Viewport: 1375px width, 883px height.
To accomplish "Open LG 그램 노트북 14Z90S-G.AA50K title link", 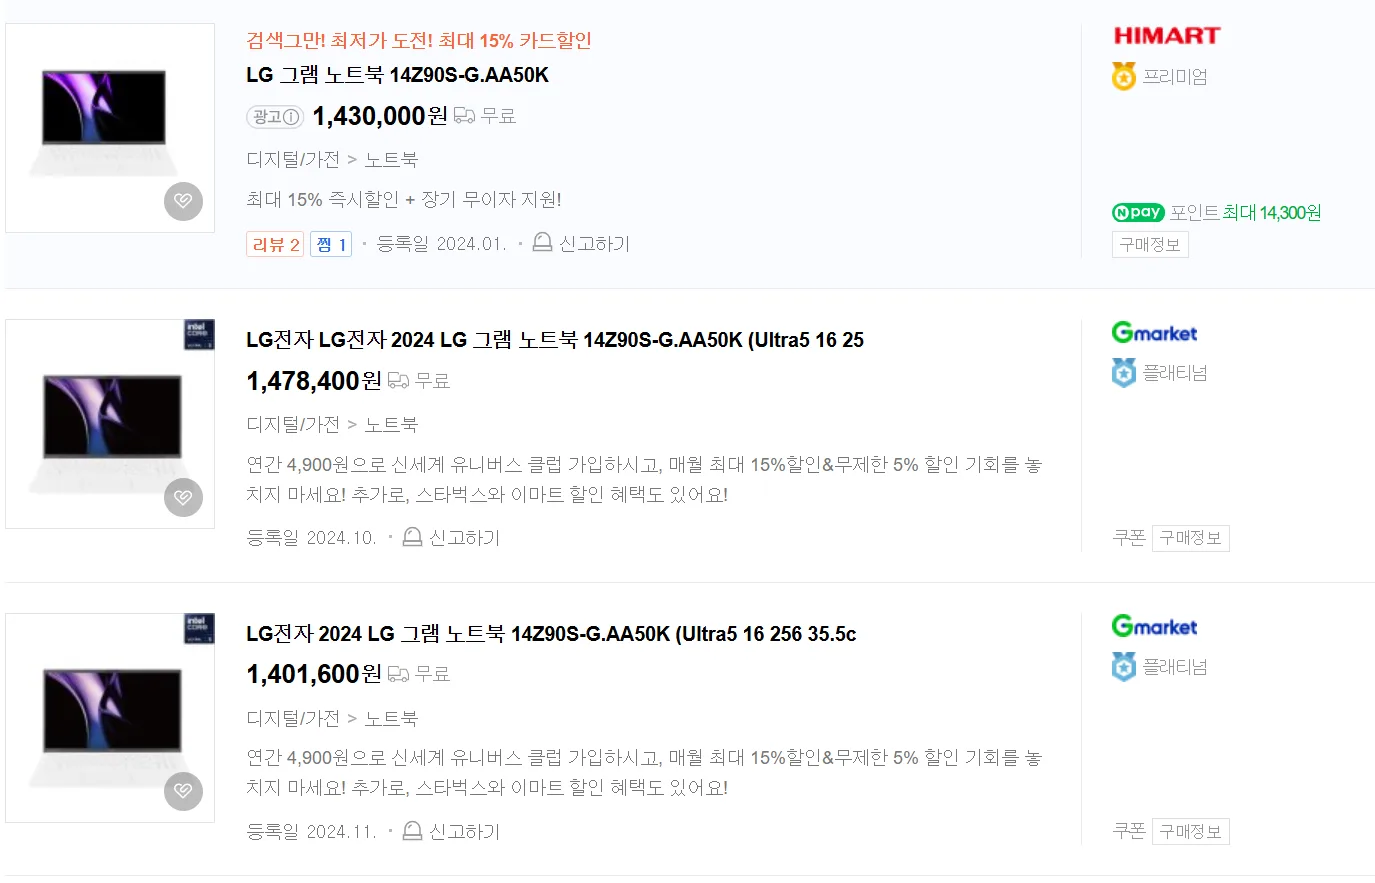I will pos(397,75).
